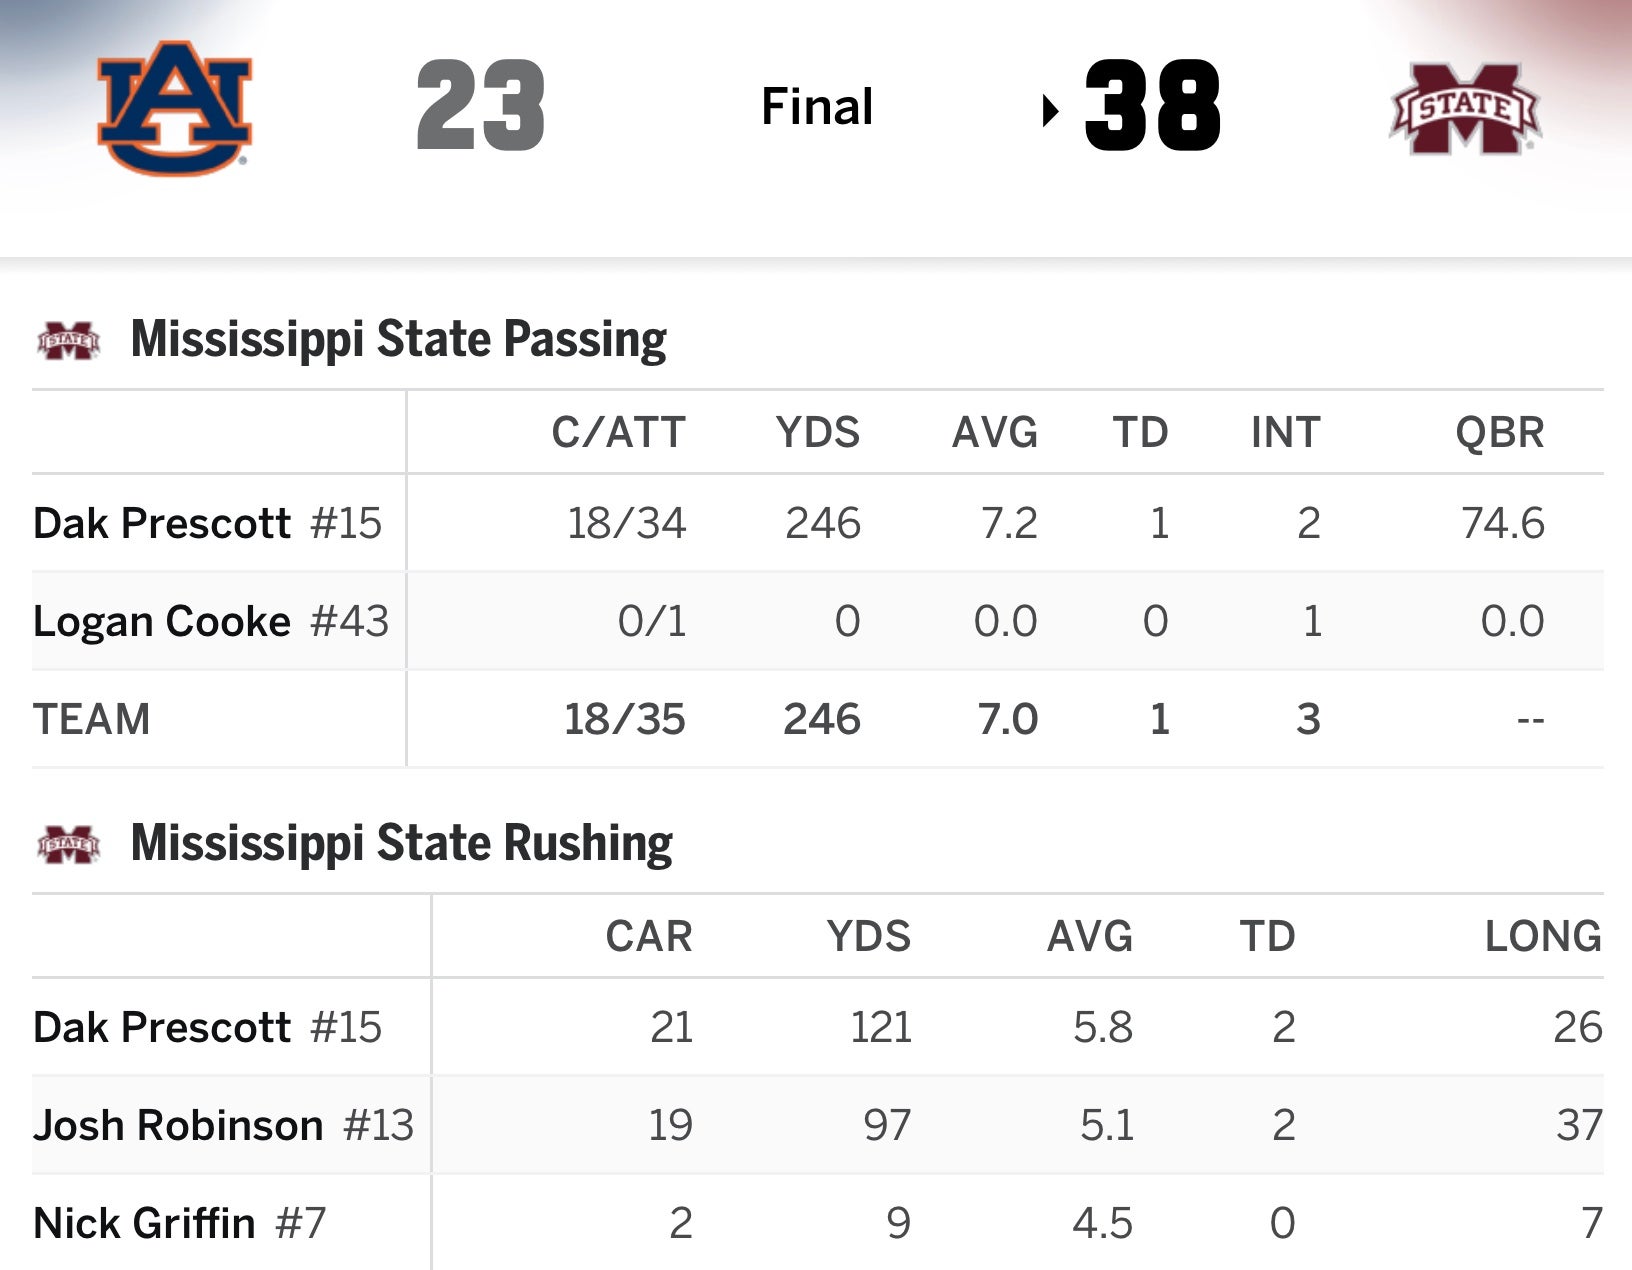Viewport: 1632px width, 1270px height.
Task: Click the TEAM totals row label
Action: coord(92,719)
